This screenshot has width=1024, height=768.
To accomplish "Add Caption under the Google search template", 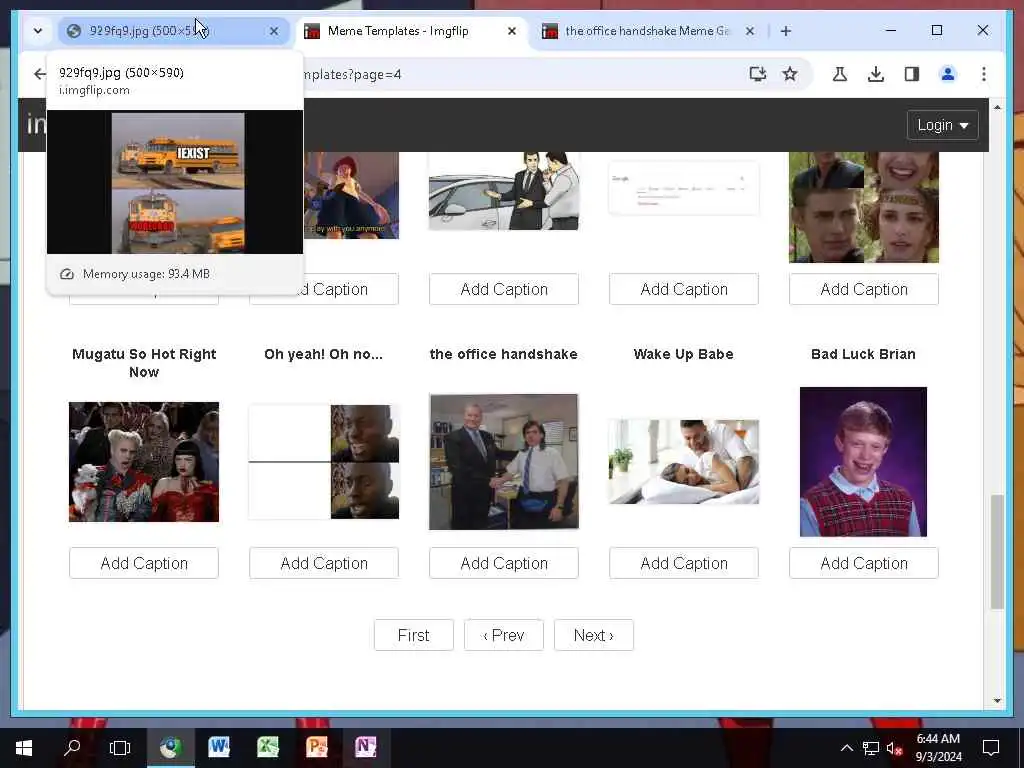I will (684, 289).
